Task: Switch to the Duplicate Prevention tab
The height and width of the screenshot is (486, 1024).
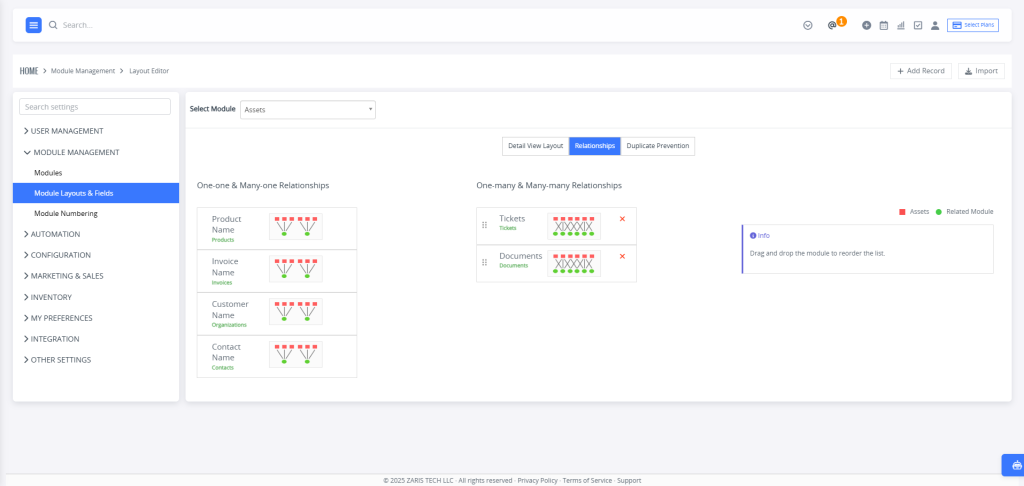Action: [658, 146]
